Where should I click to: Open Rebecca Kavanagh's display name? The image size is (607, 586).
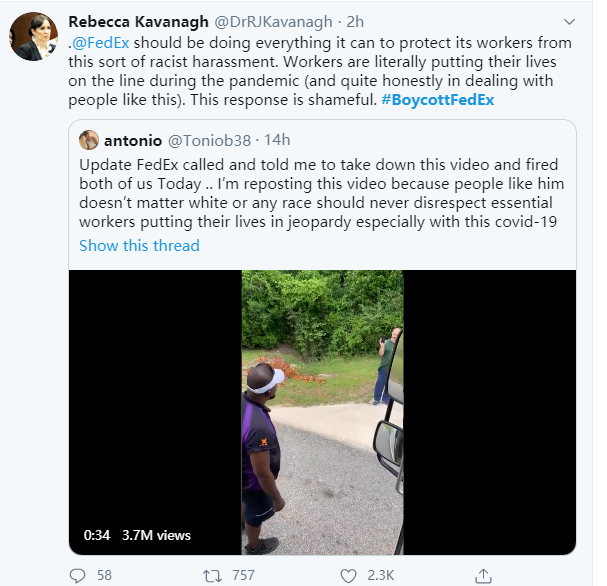tap(138, 21)
